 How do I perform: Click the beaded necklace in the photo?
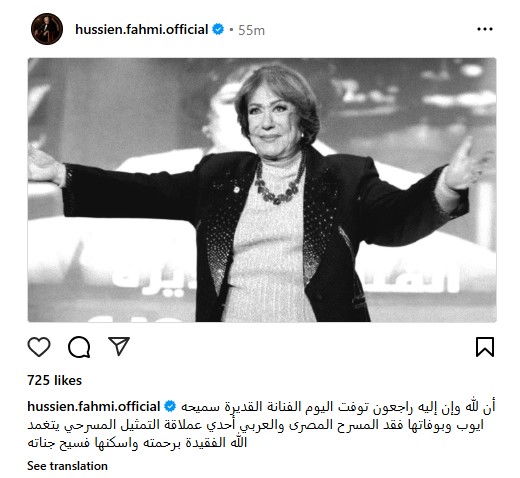279,182
